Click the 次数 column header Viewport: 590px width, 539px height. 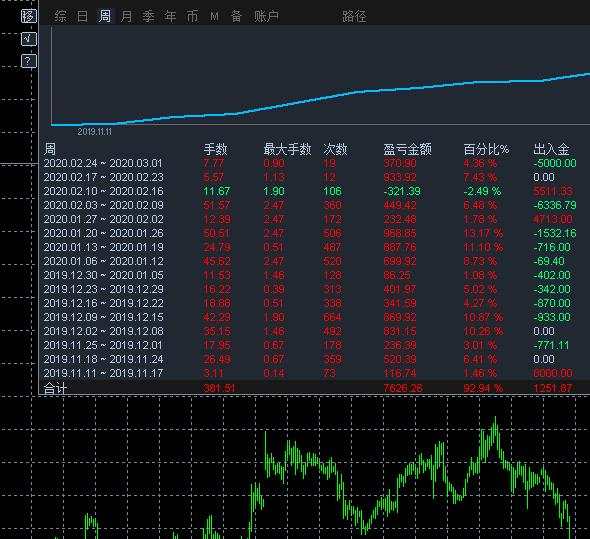coord(335,149)
